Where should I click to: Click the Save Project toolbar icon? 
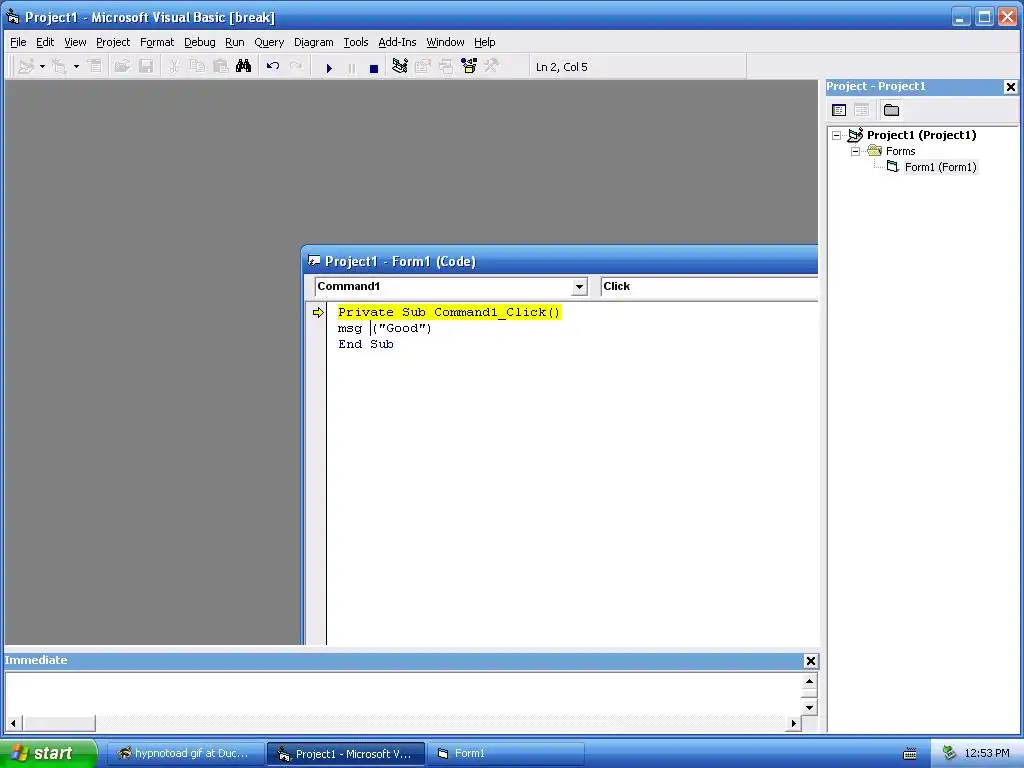tap(146, 67)
